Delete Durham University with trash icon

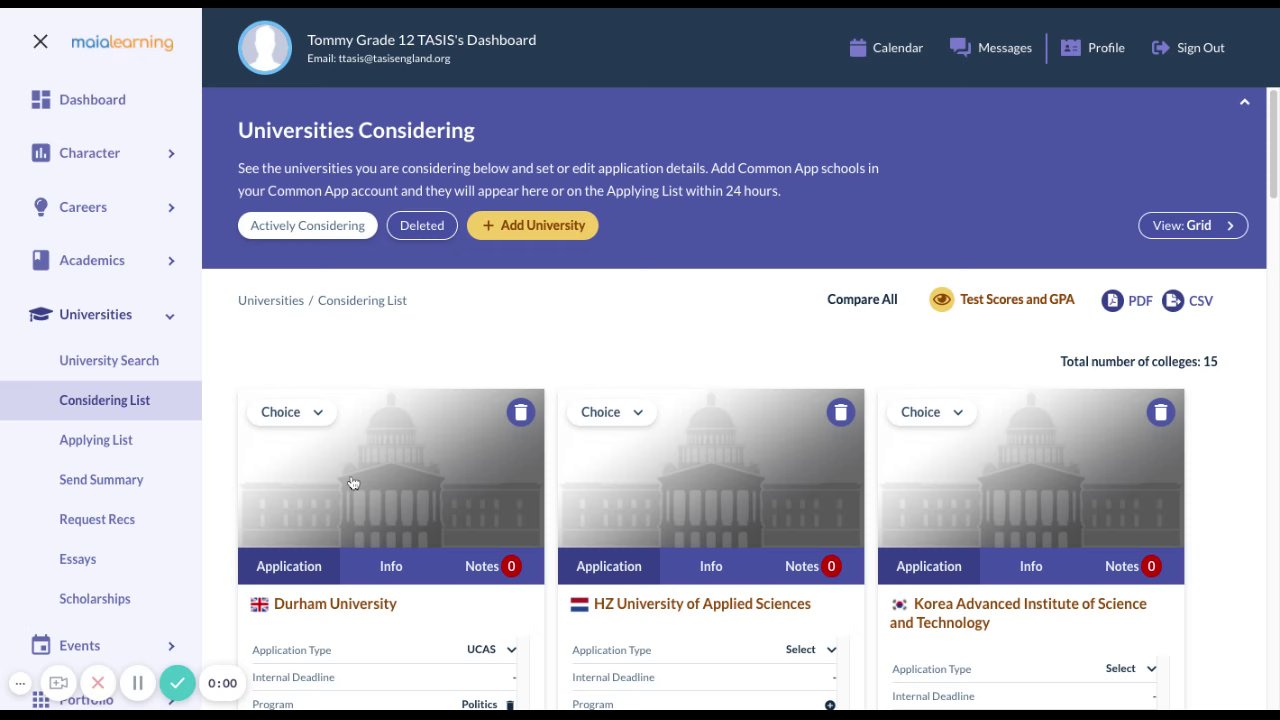(x=520, y=412)
